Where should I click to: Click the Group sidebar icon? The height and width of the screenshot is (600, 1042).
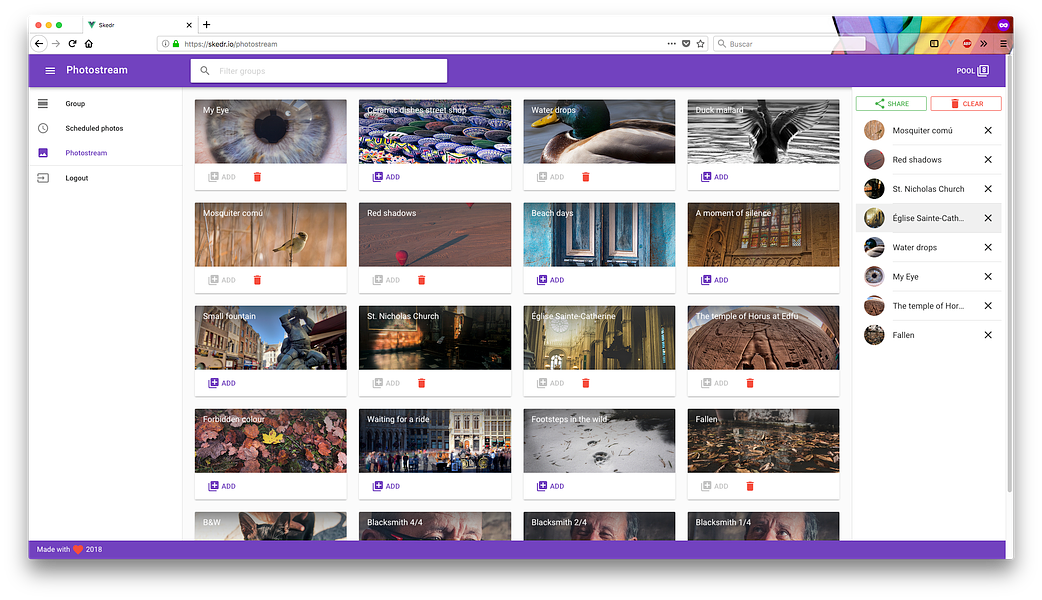pos(43,104)
